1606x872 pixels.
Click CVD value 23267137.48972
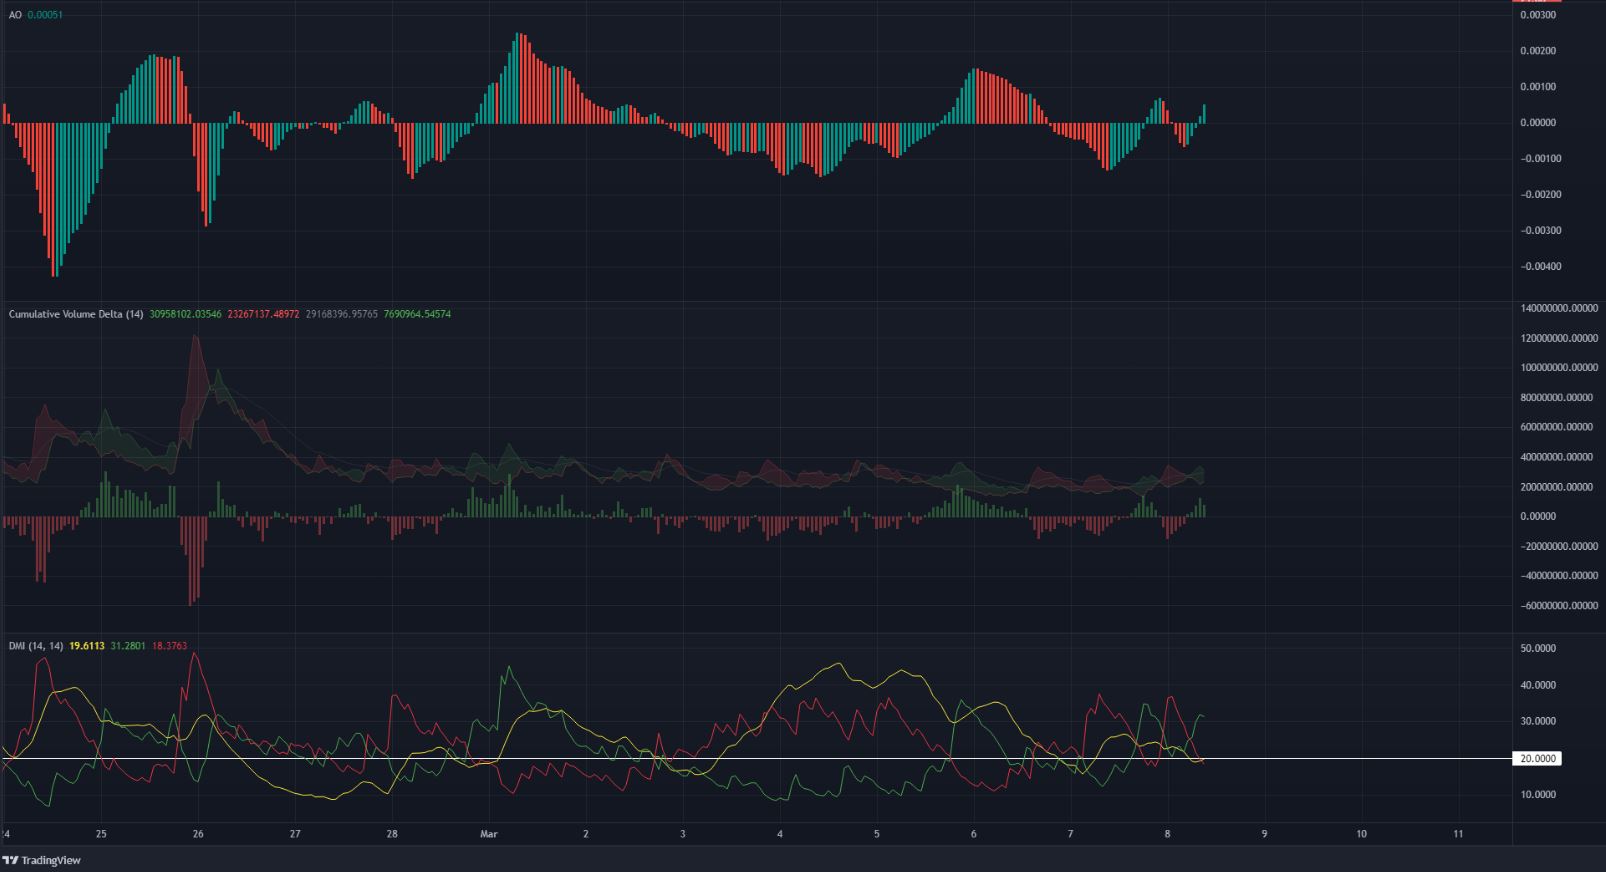coord(265,314)
